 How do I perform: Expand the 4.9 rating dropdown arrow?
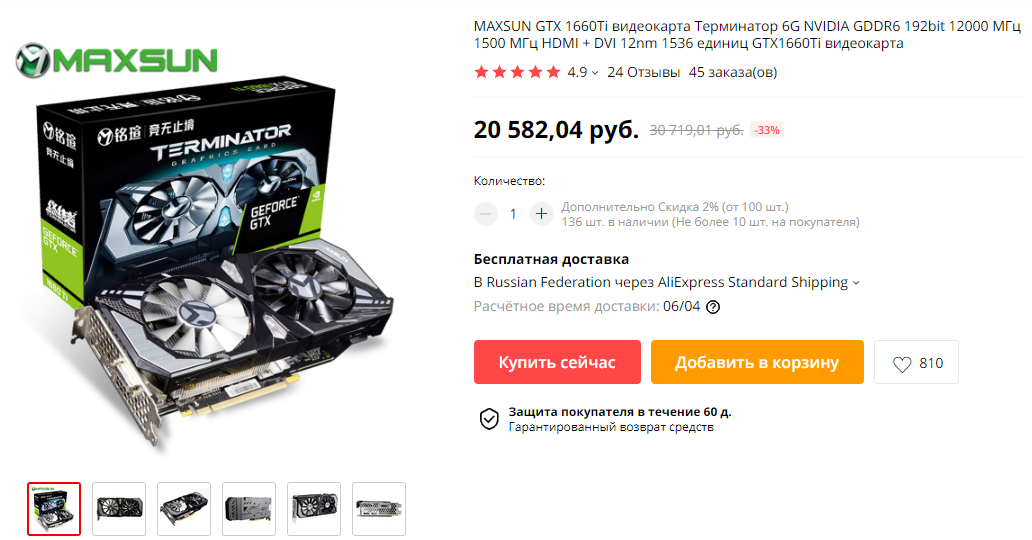[595, 73]
